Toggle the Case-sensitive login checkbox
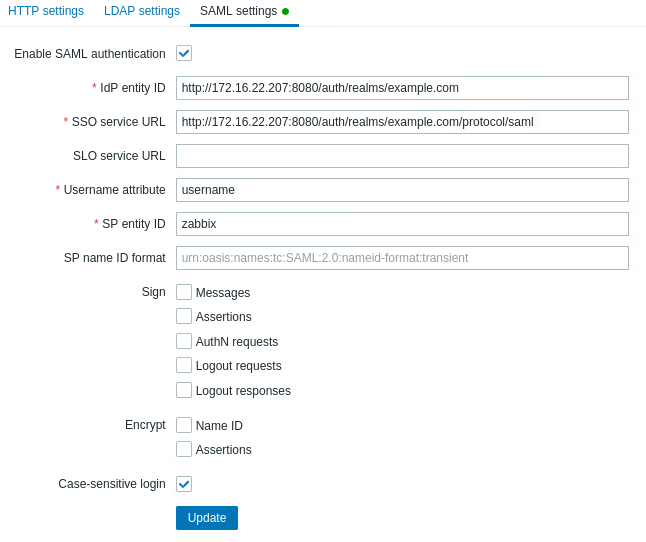646x542 pixels. [184, 484]
